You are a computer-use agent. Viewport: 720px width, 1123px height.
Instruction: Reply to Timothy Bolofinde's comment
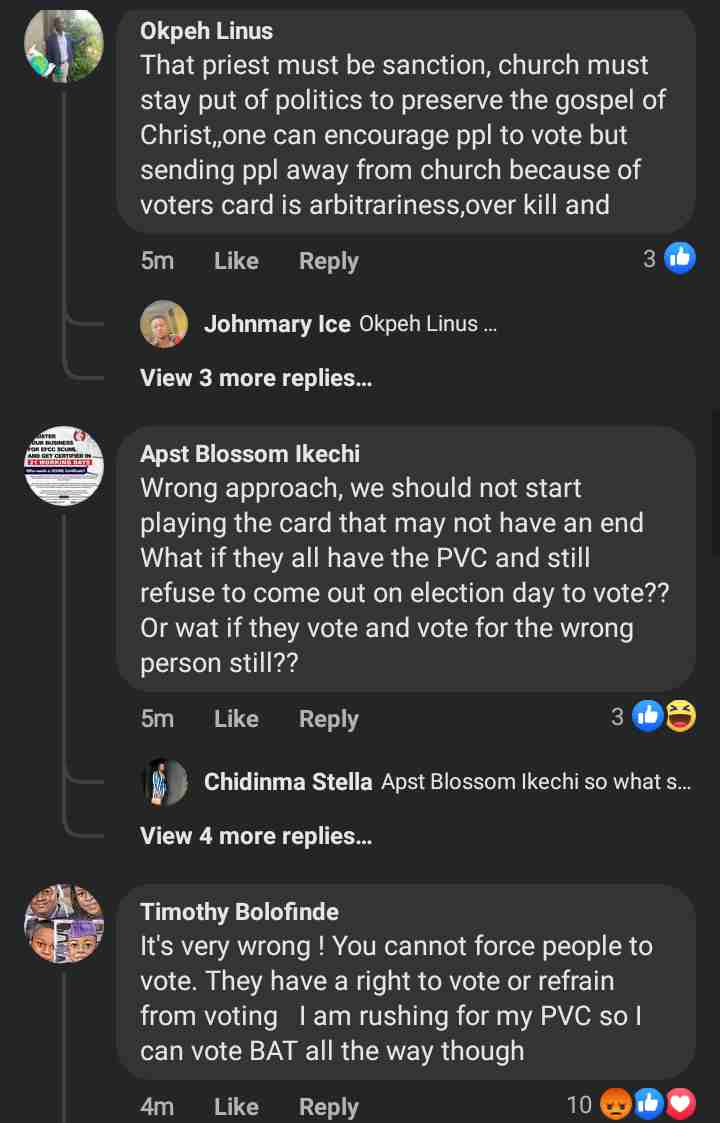(328, 1106)
